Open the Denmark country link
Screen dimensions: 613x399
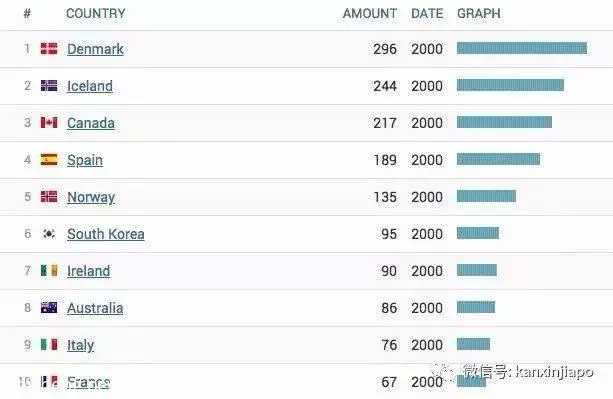[x=95, y=49]
